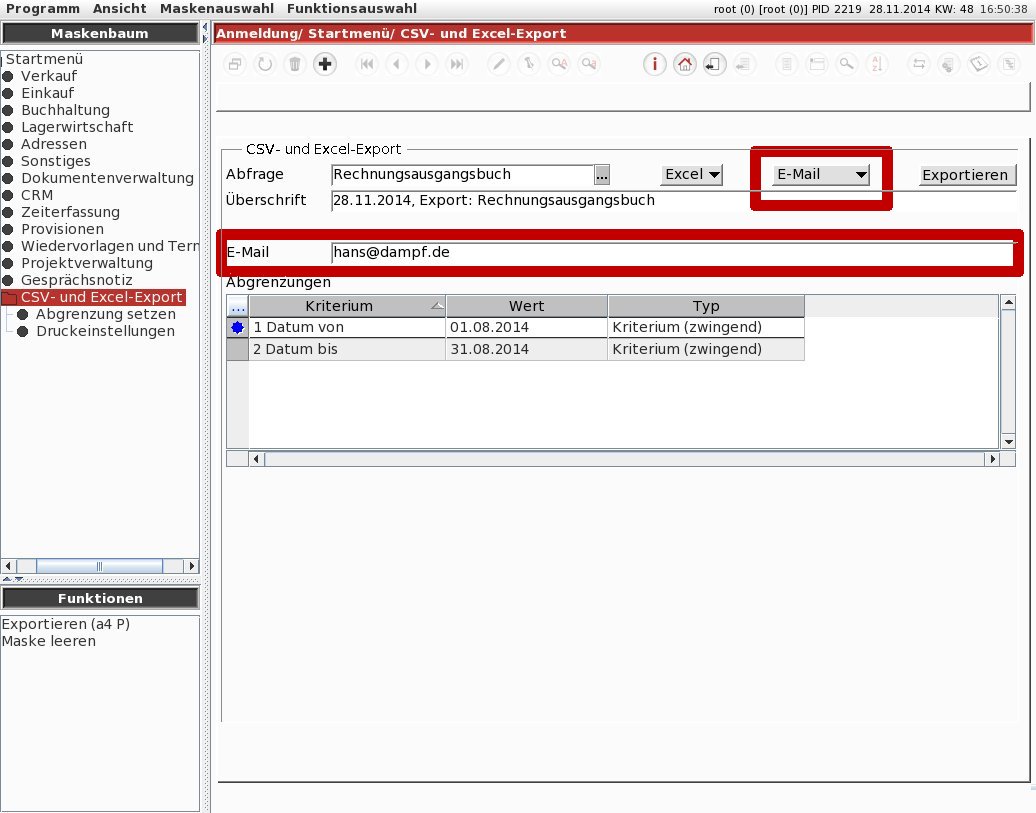The image size is (1036, 813).
Task: Click the circular refresh arrow toolbar icon
Action: [x=265, y=64]
